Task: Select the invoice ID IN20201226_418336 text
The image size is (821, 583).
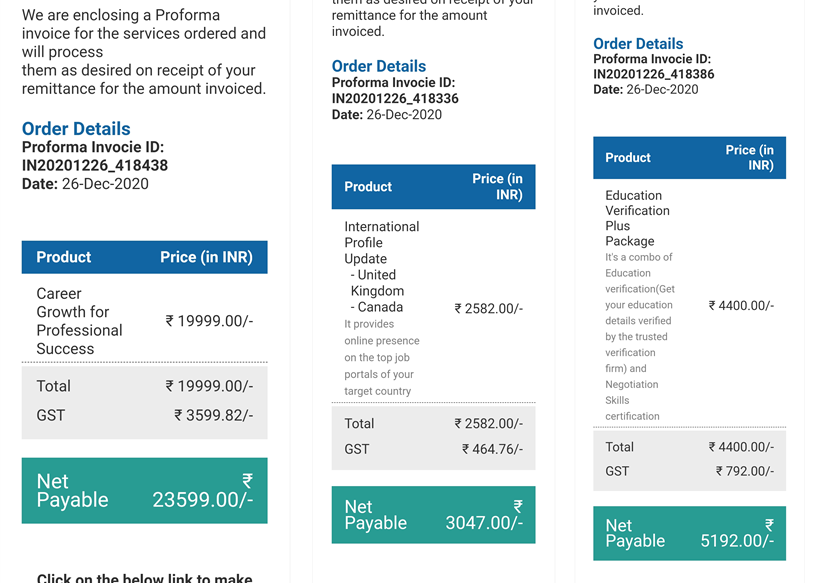Action: click(x=395, y=98)
